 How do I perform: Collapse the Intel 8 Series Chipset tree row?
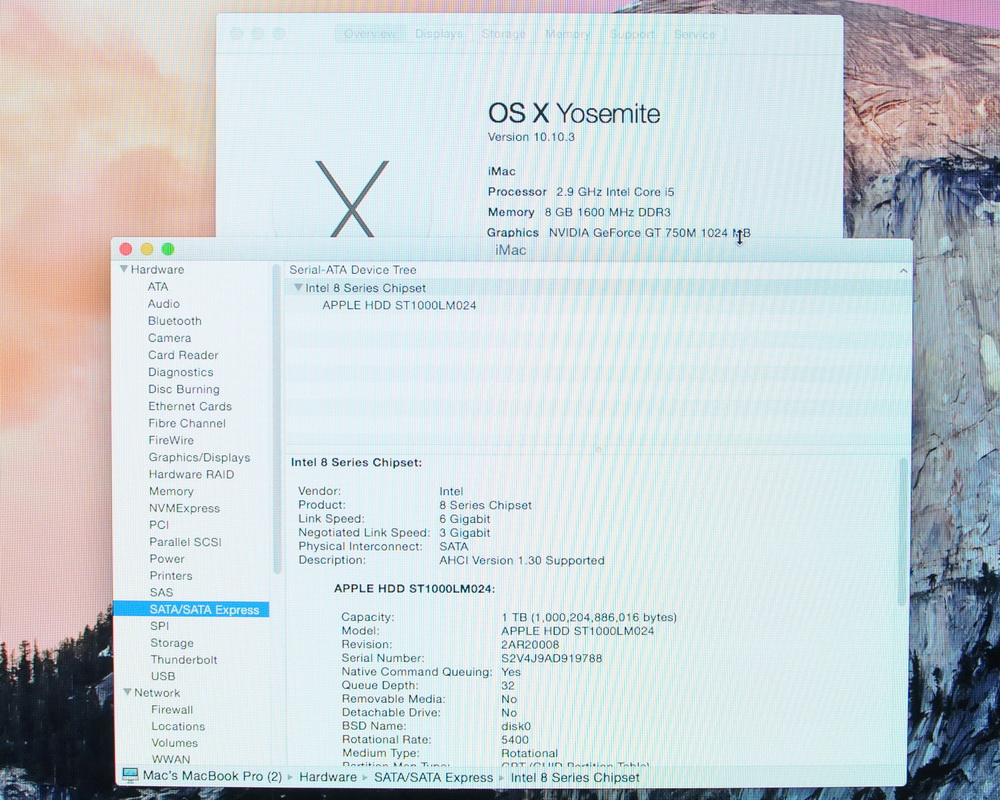point(298,288)
